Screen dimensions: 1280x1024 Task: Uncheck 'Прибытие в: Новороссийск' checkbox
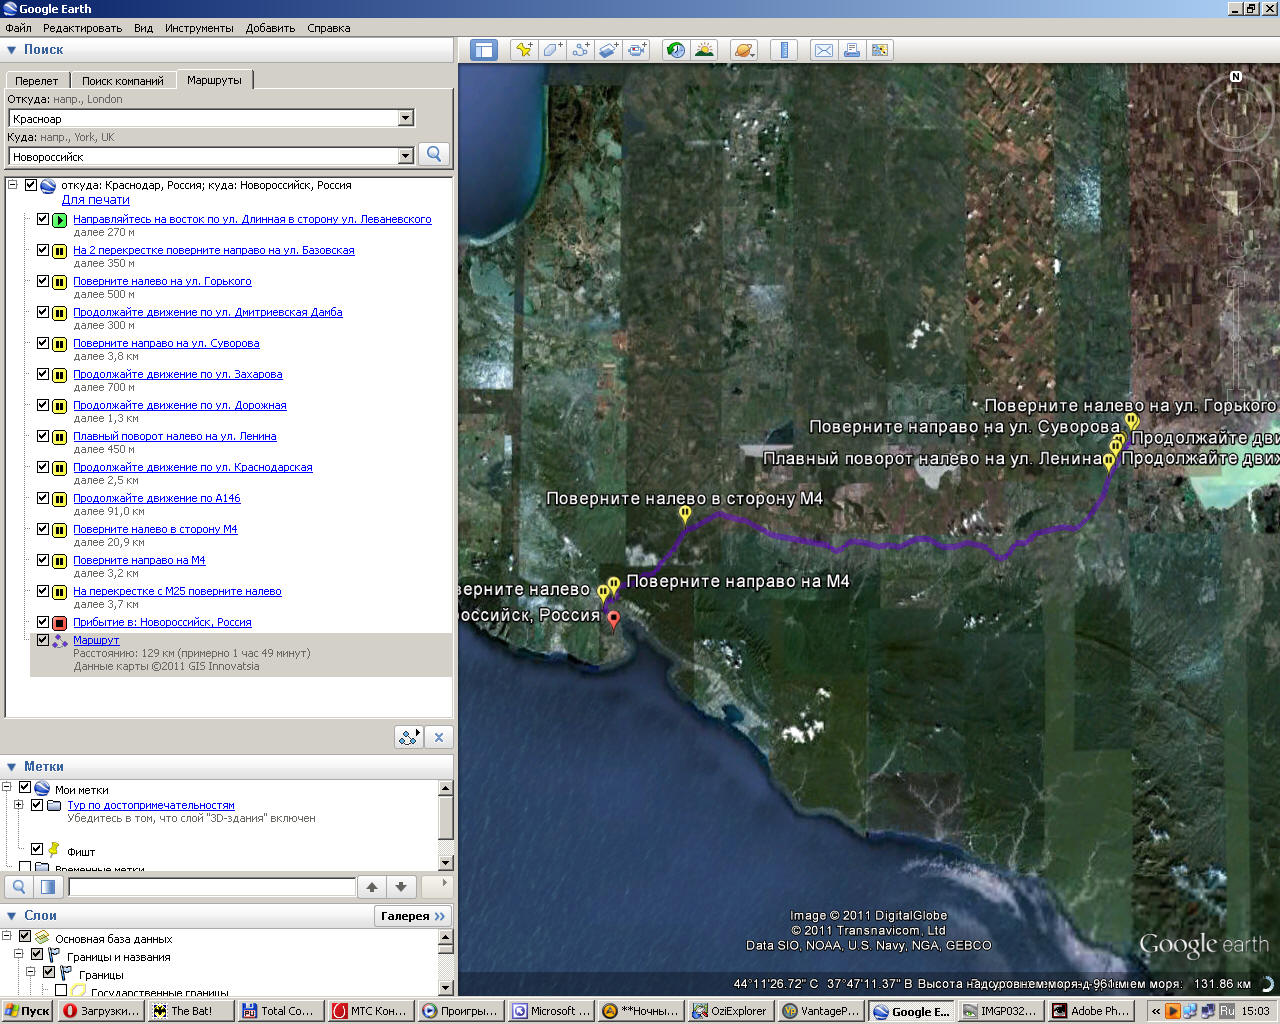(43, 622)
